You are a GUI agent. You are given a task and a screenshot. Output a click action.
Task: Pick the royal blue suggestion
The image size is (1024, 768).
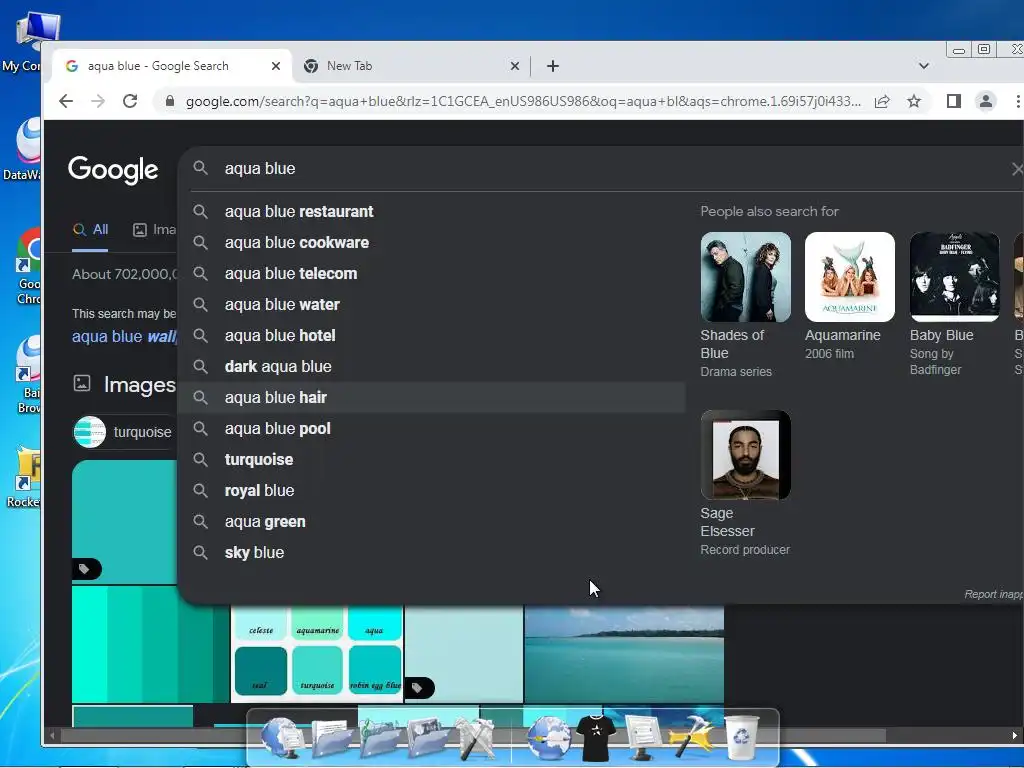pos(431,490)
